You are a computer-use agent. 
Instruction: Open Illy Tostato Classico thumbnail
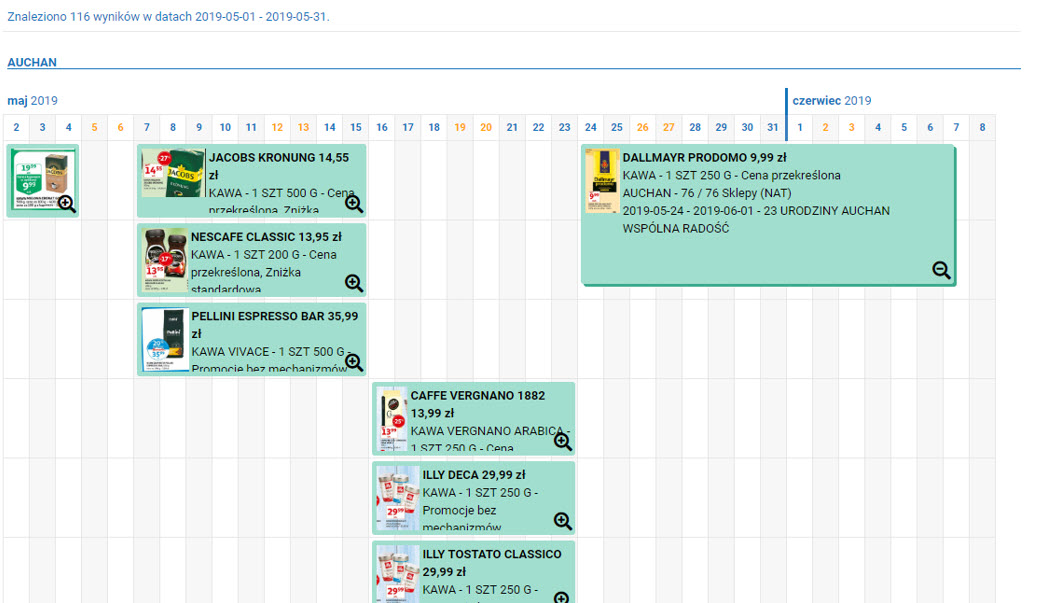click(x=398, y=574)
